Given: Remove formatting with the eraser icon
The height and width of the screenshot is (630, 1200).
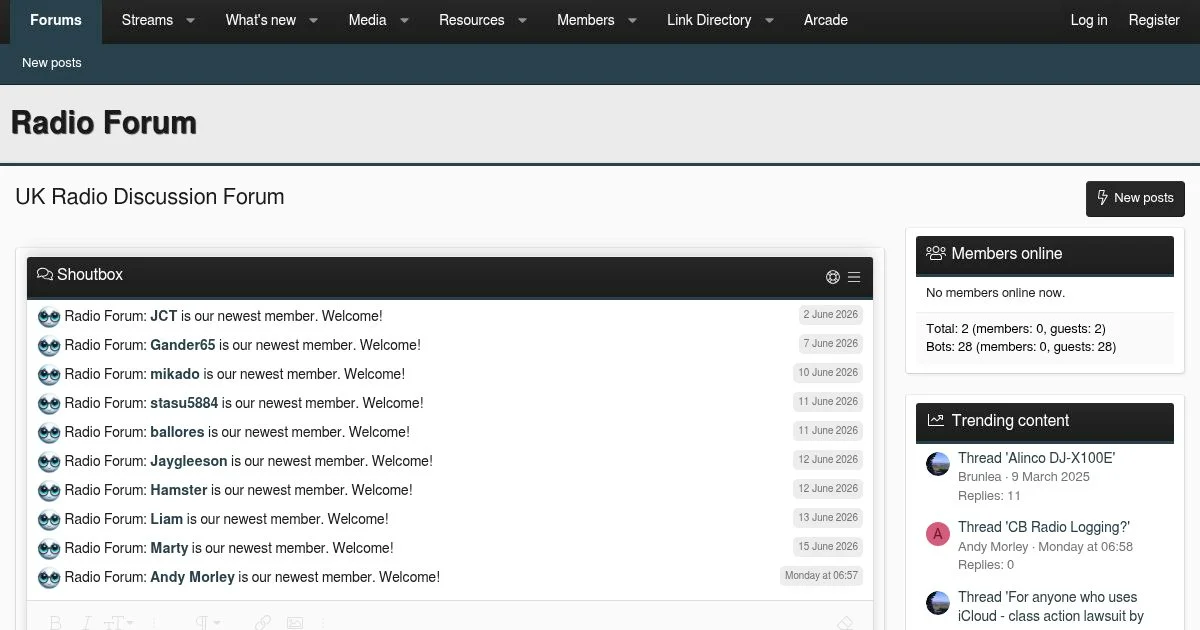Looking at the screenshot, I should 845,623.
